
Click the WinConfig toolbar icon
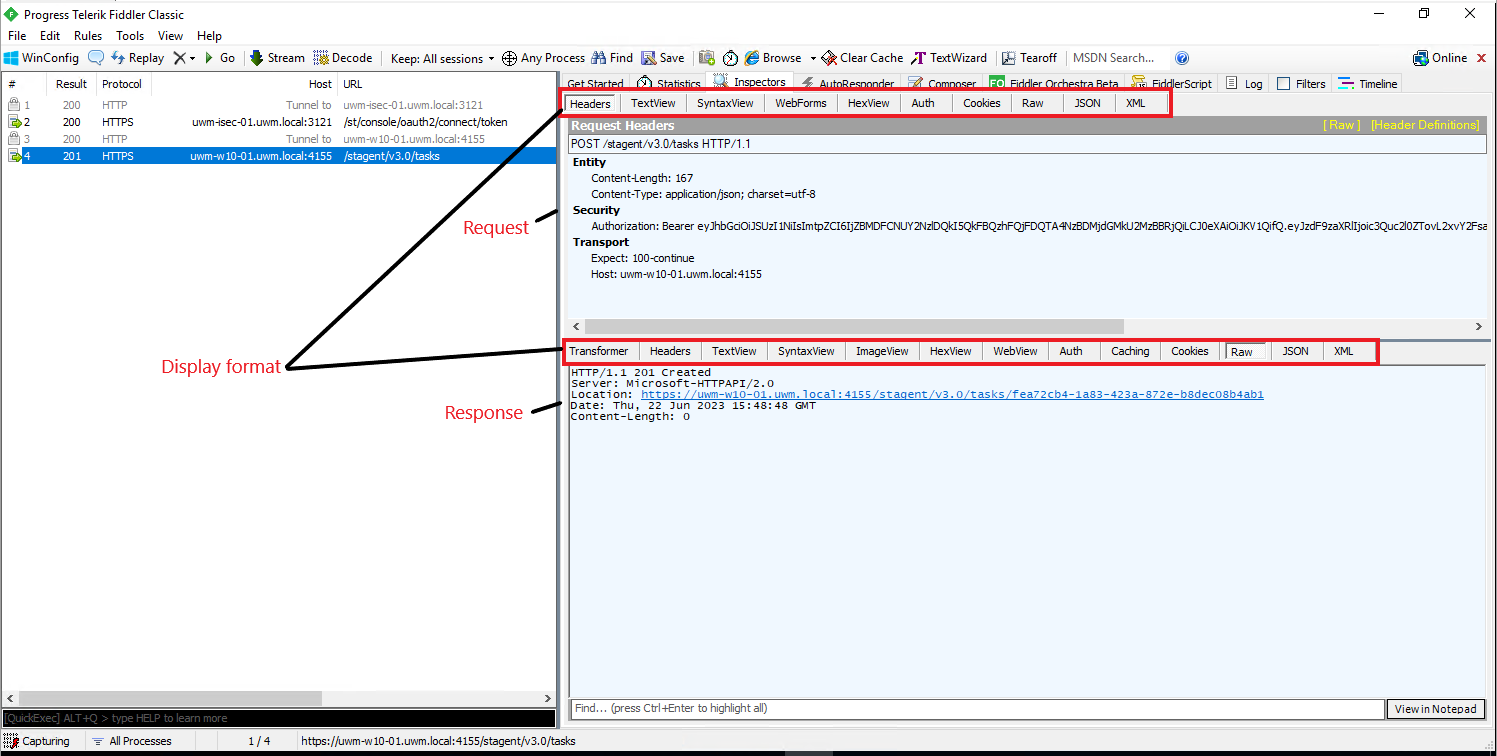click(13, 58)
